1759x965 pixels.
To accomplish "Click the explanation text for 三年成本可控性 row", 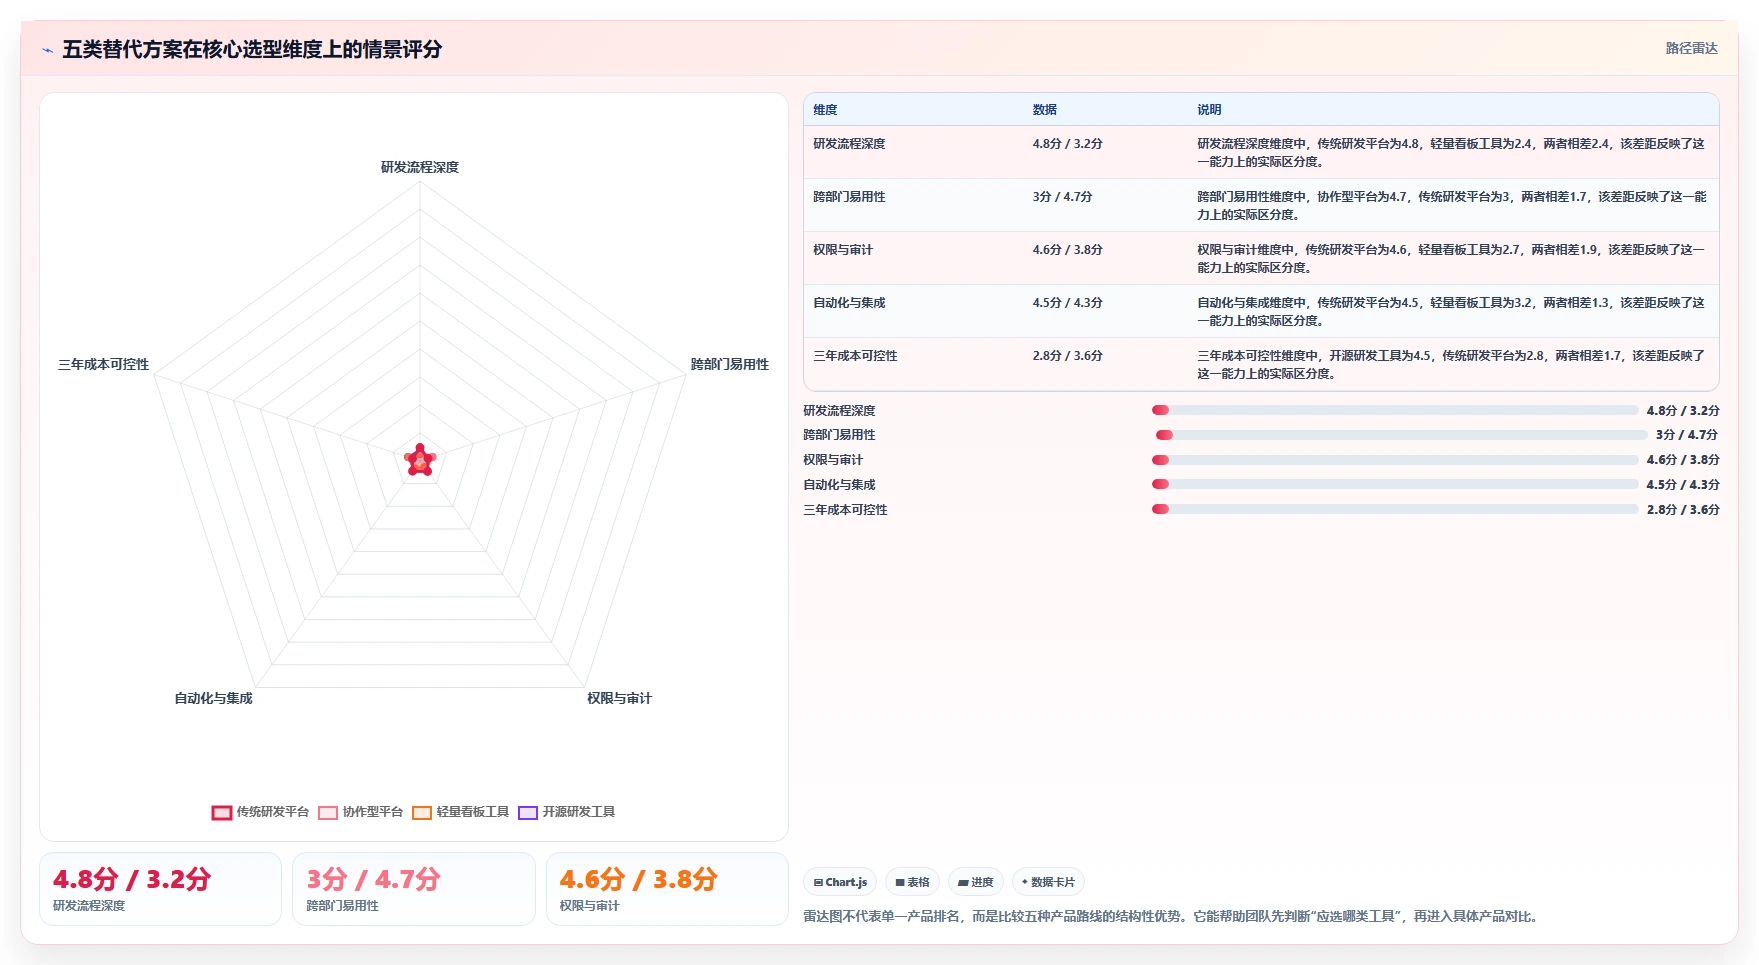I will click(x=1451, y=365).
